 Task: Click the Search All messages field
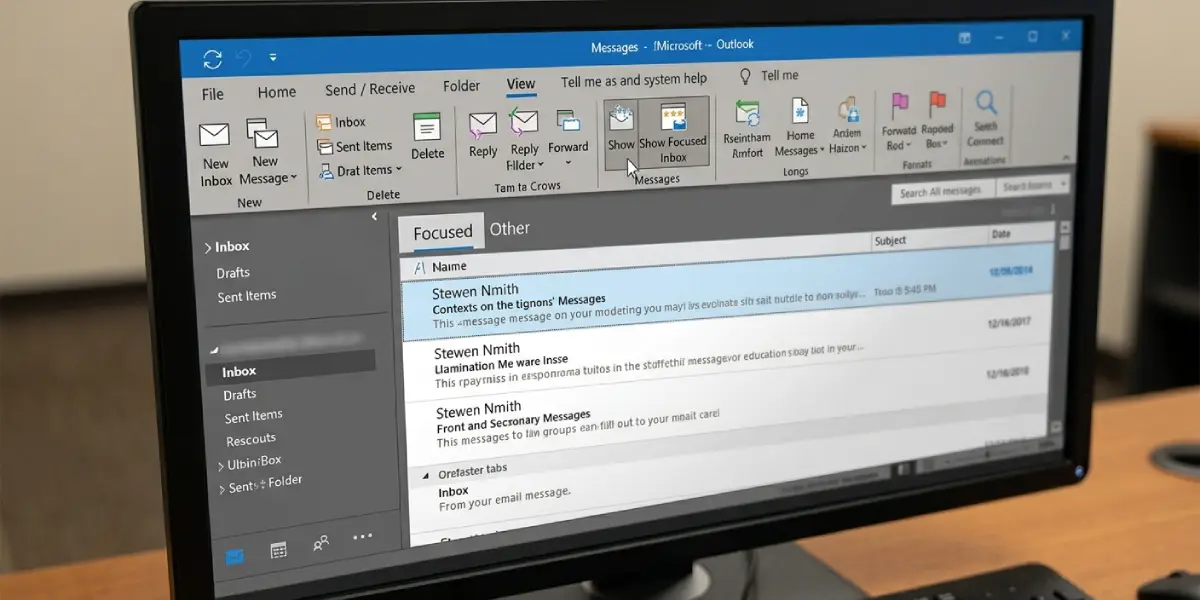943,191
